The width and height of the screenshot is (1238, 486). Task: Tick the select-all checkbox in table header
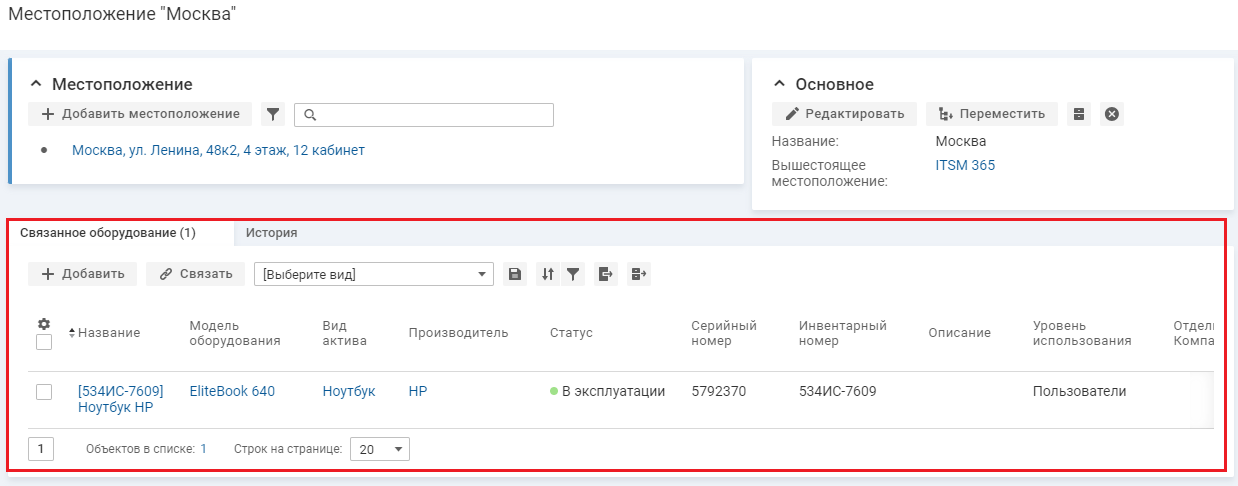click(44, 343)
